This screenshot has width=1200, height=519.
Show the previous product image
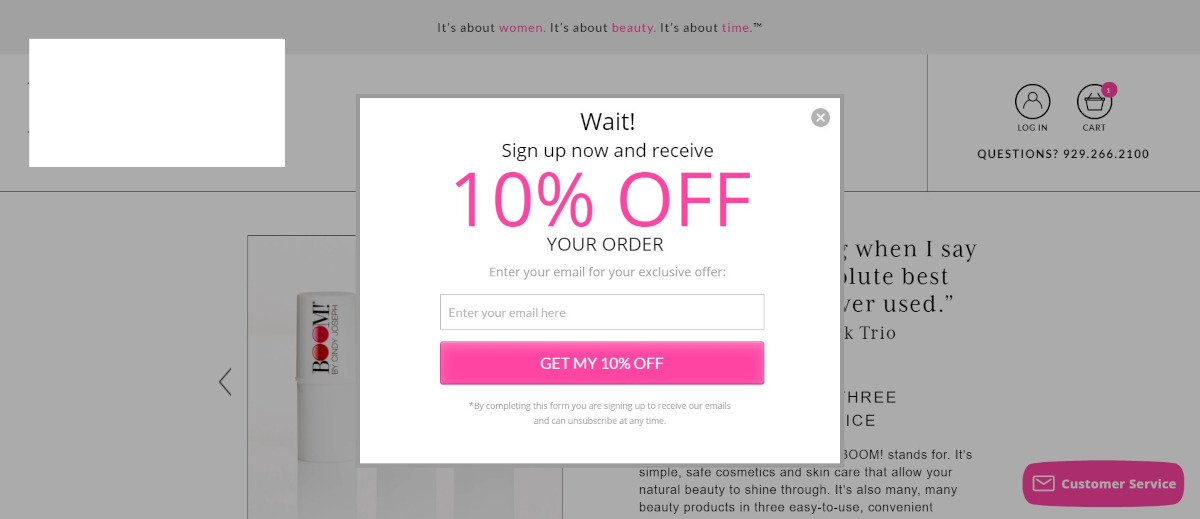coord(225,382)
